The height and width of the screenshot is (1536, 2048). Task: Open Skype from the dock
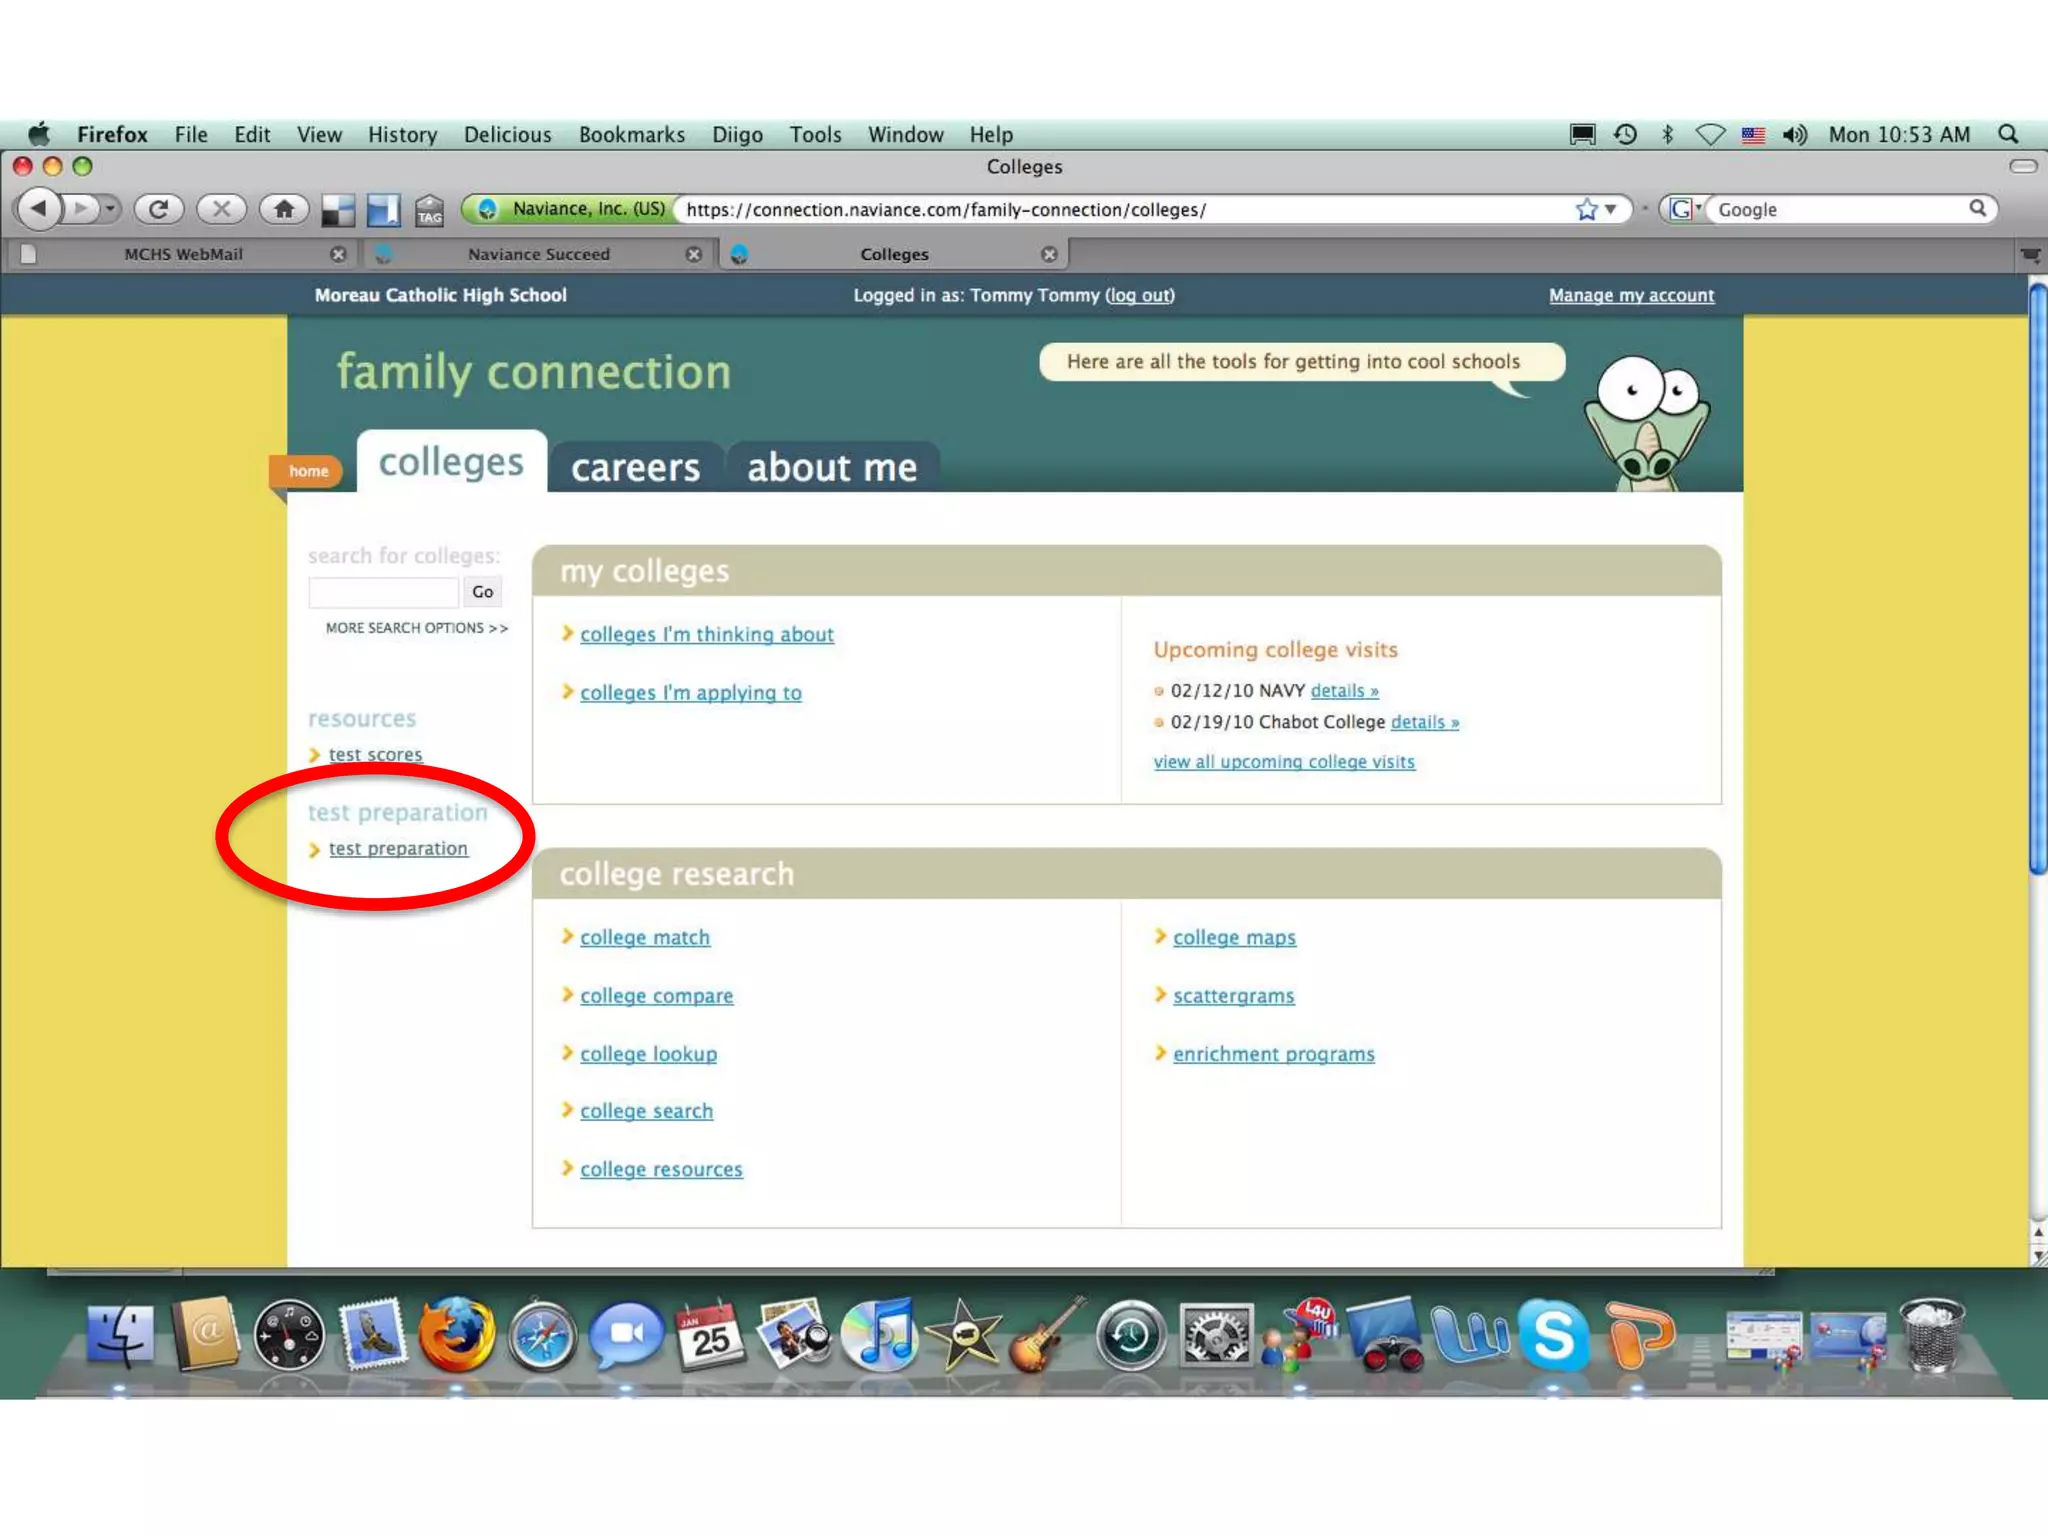click(1553, 1335)
